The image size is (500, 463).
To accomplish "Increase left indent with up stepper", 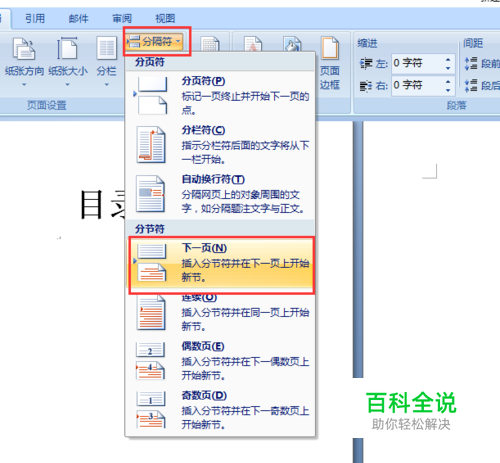I will (448, 59).
